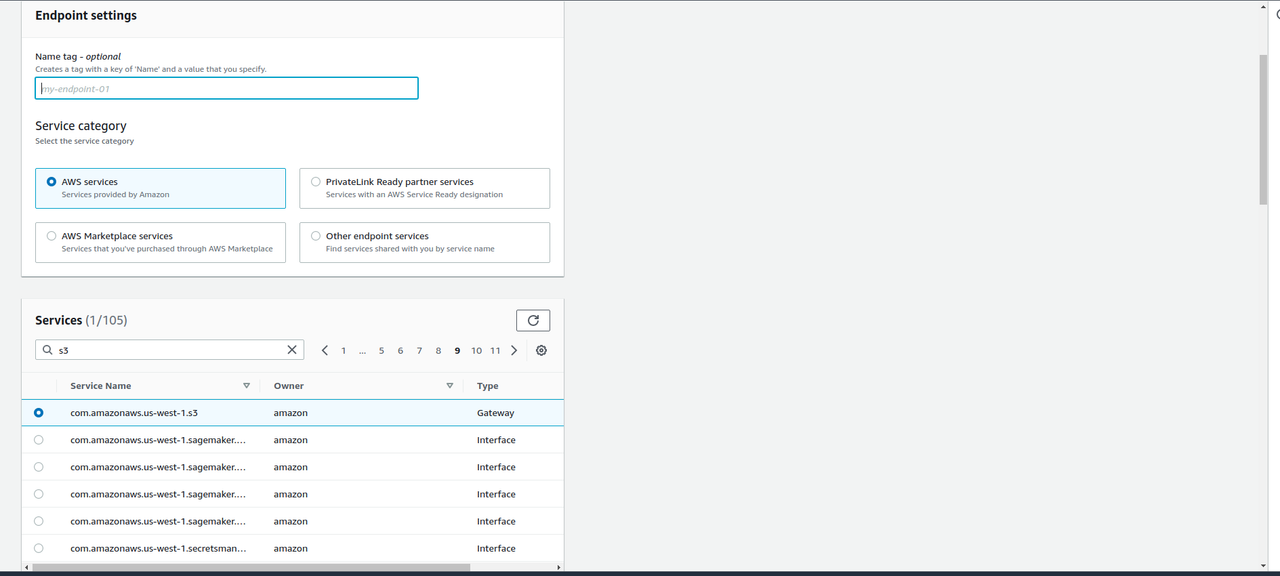
Task: Click the Type column header
Action: pos(488,386)
